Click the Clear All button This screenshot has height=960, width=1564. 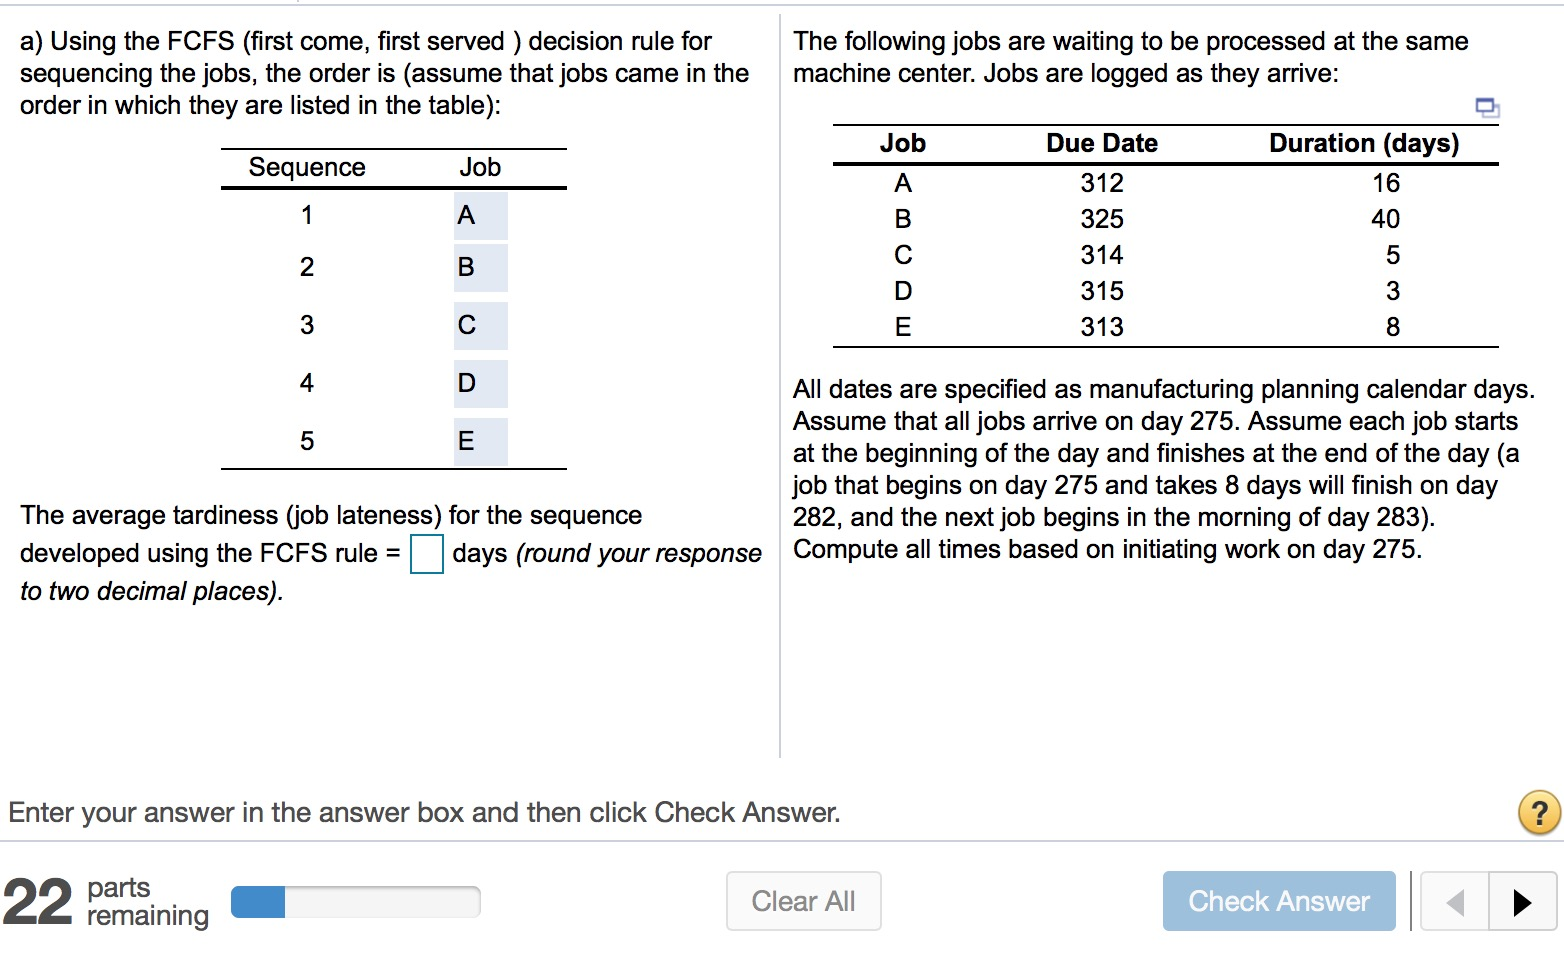(803, 901)
